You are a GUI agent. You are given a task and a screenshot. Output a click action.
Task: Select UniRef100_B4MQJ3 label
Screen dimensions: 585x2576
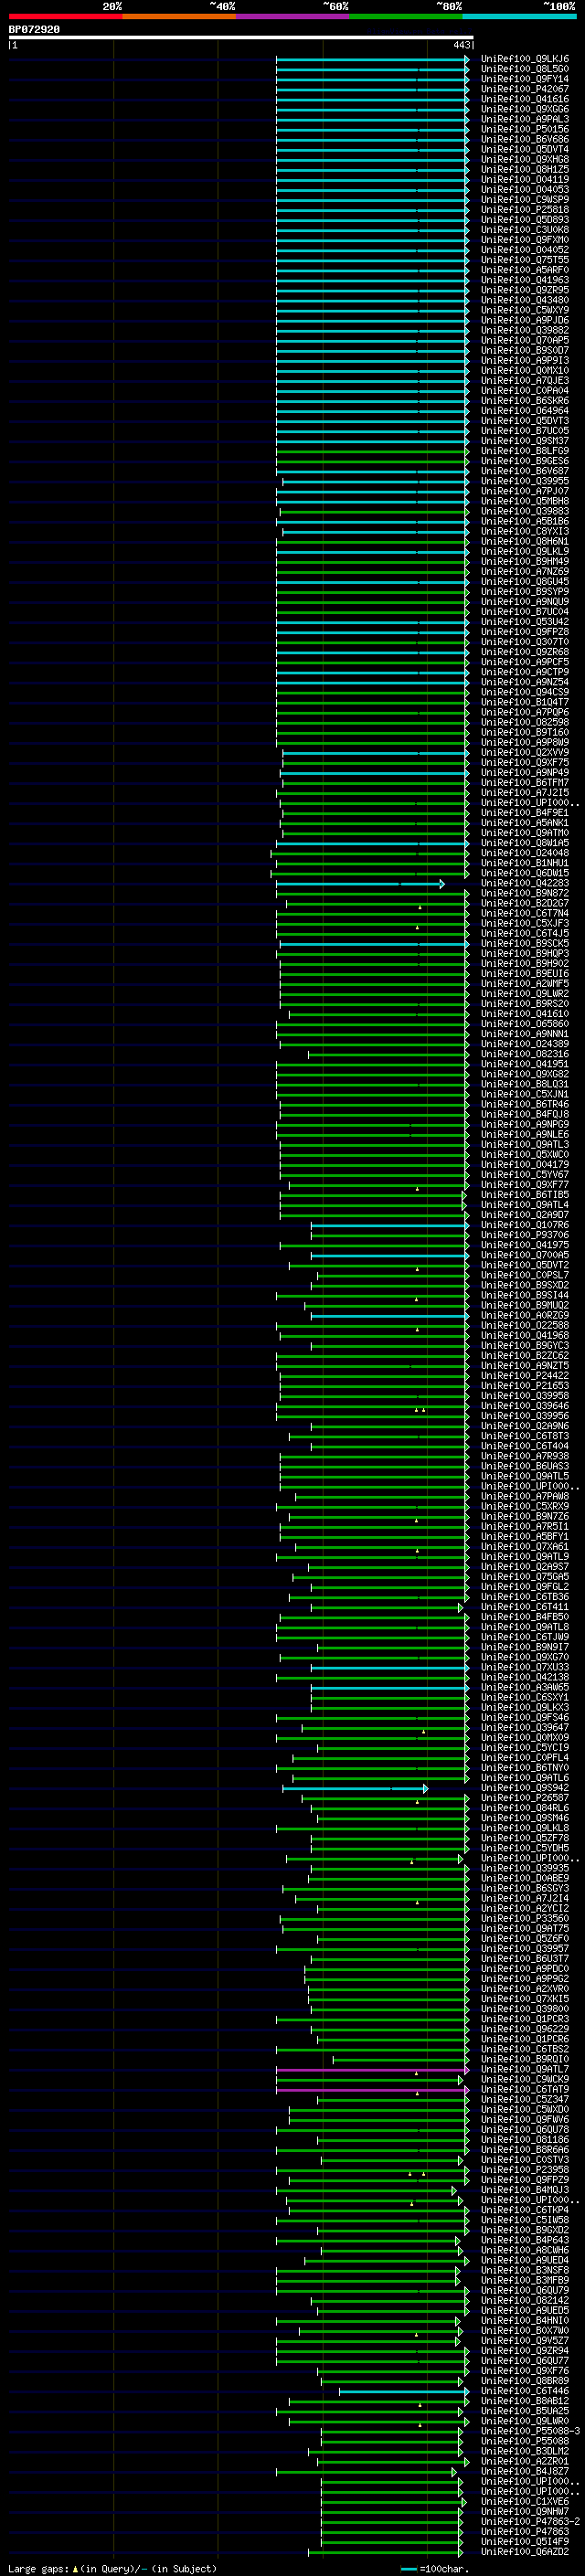pyautogui.click(x=525, y=2190)
